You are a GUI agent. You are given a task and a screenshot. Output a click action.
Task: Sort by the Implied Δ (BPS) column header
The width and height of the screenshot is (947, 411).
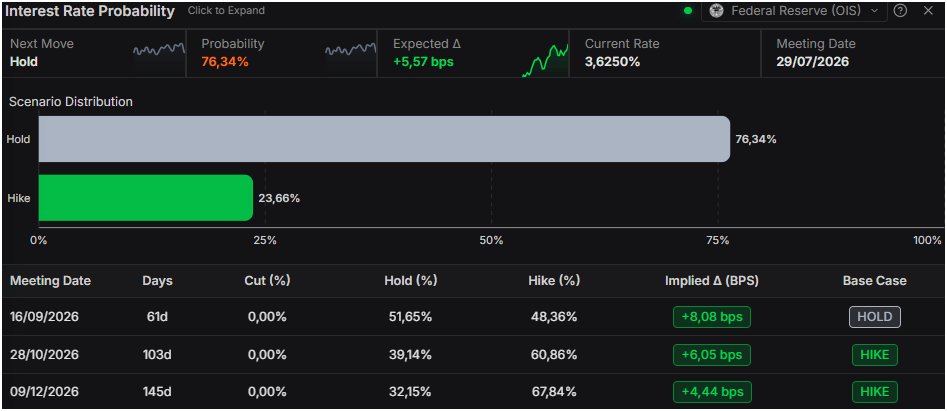[x=712, y=281]
